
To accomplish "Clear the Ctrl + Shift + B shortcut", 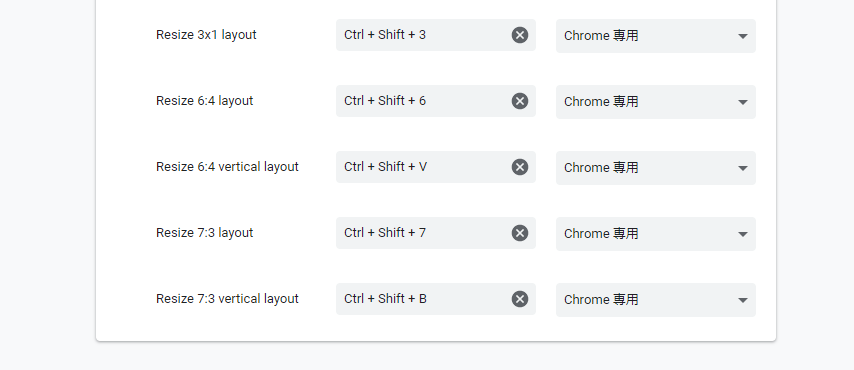I will pyautogui.click(x=520, y=299).
